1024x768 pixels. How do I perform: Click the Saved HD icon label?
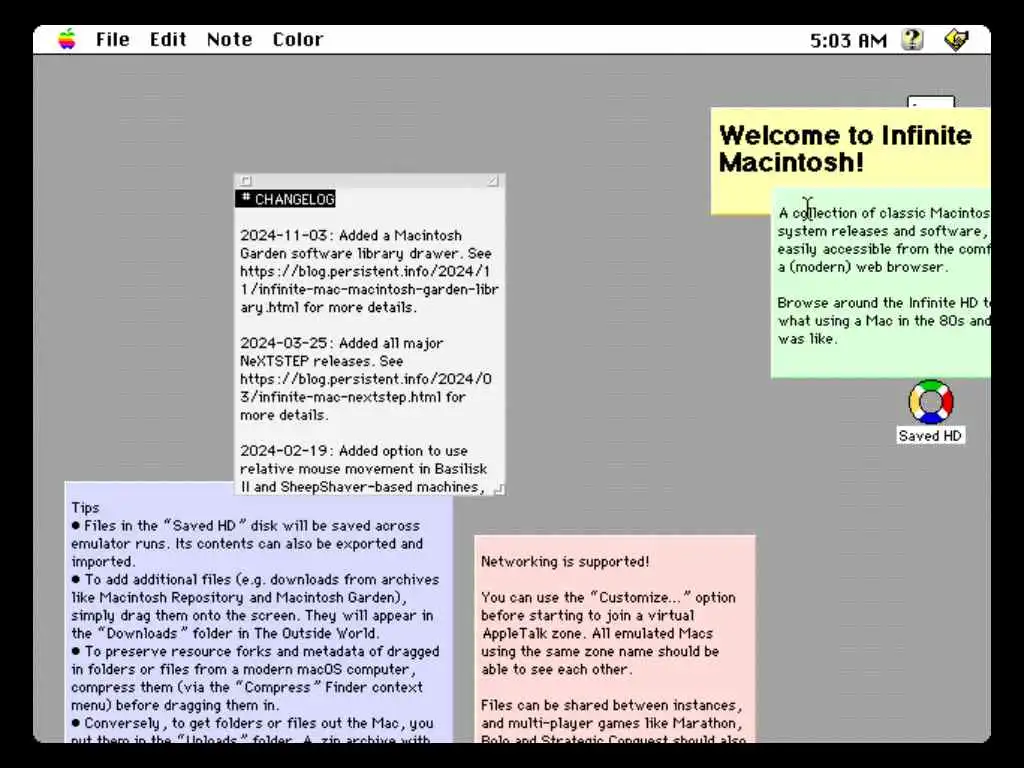[930, 436]
